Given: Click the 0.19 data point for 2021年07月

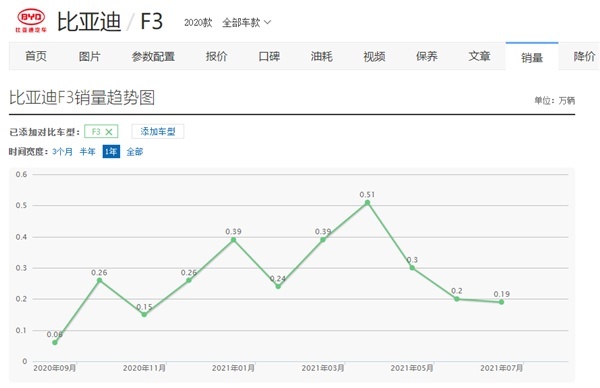Looking at the screenshot, I should [501, 302].
